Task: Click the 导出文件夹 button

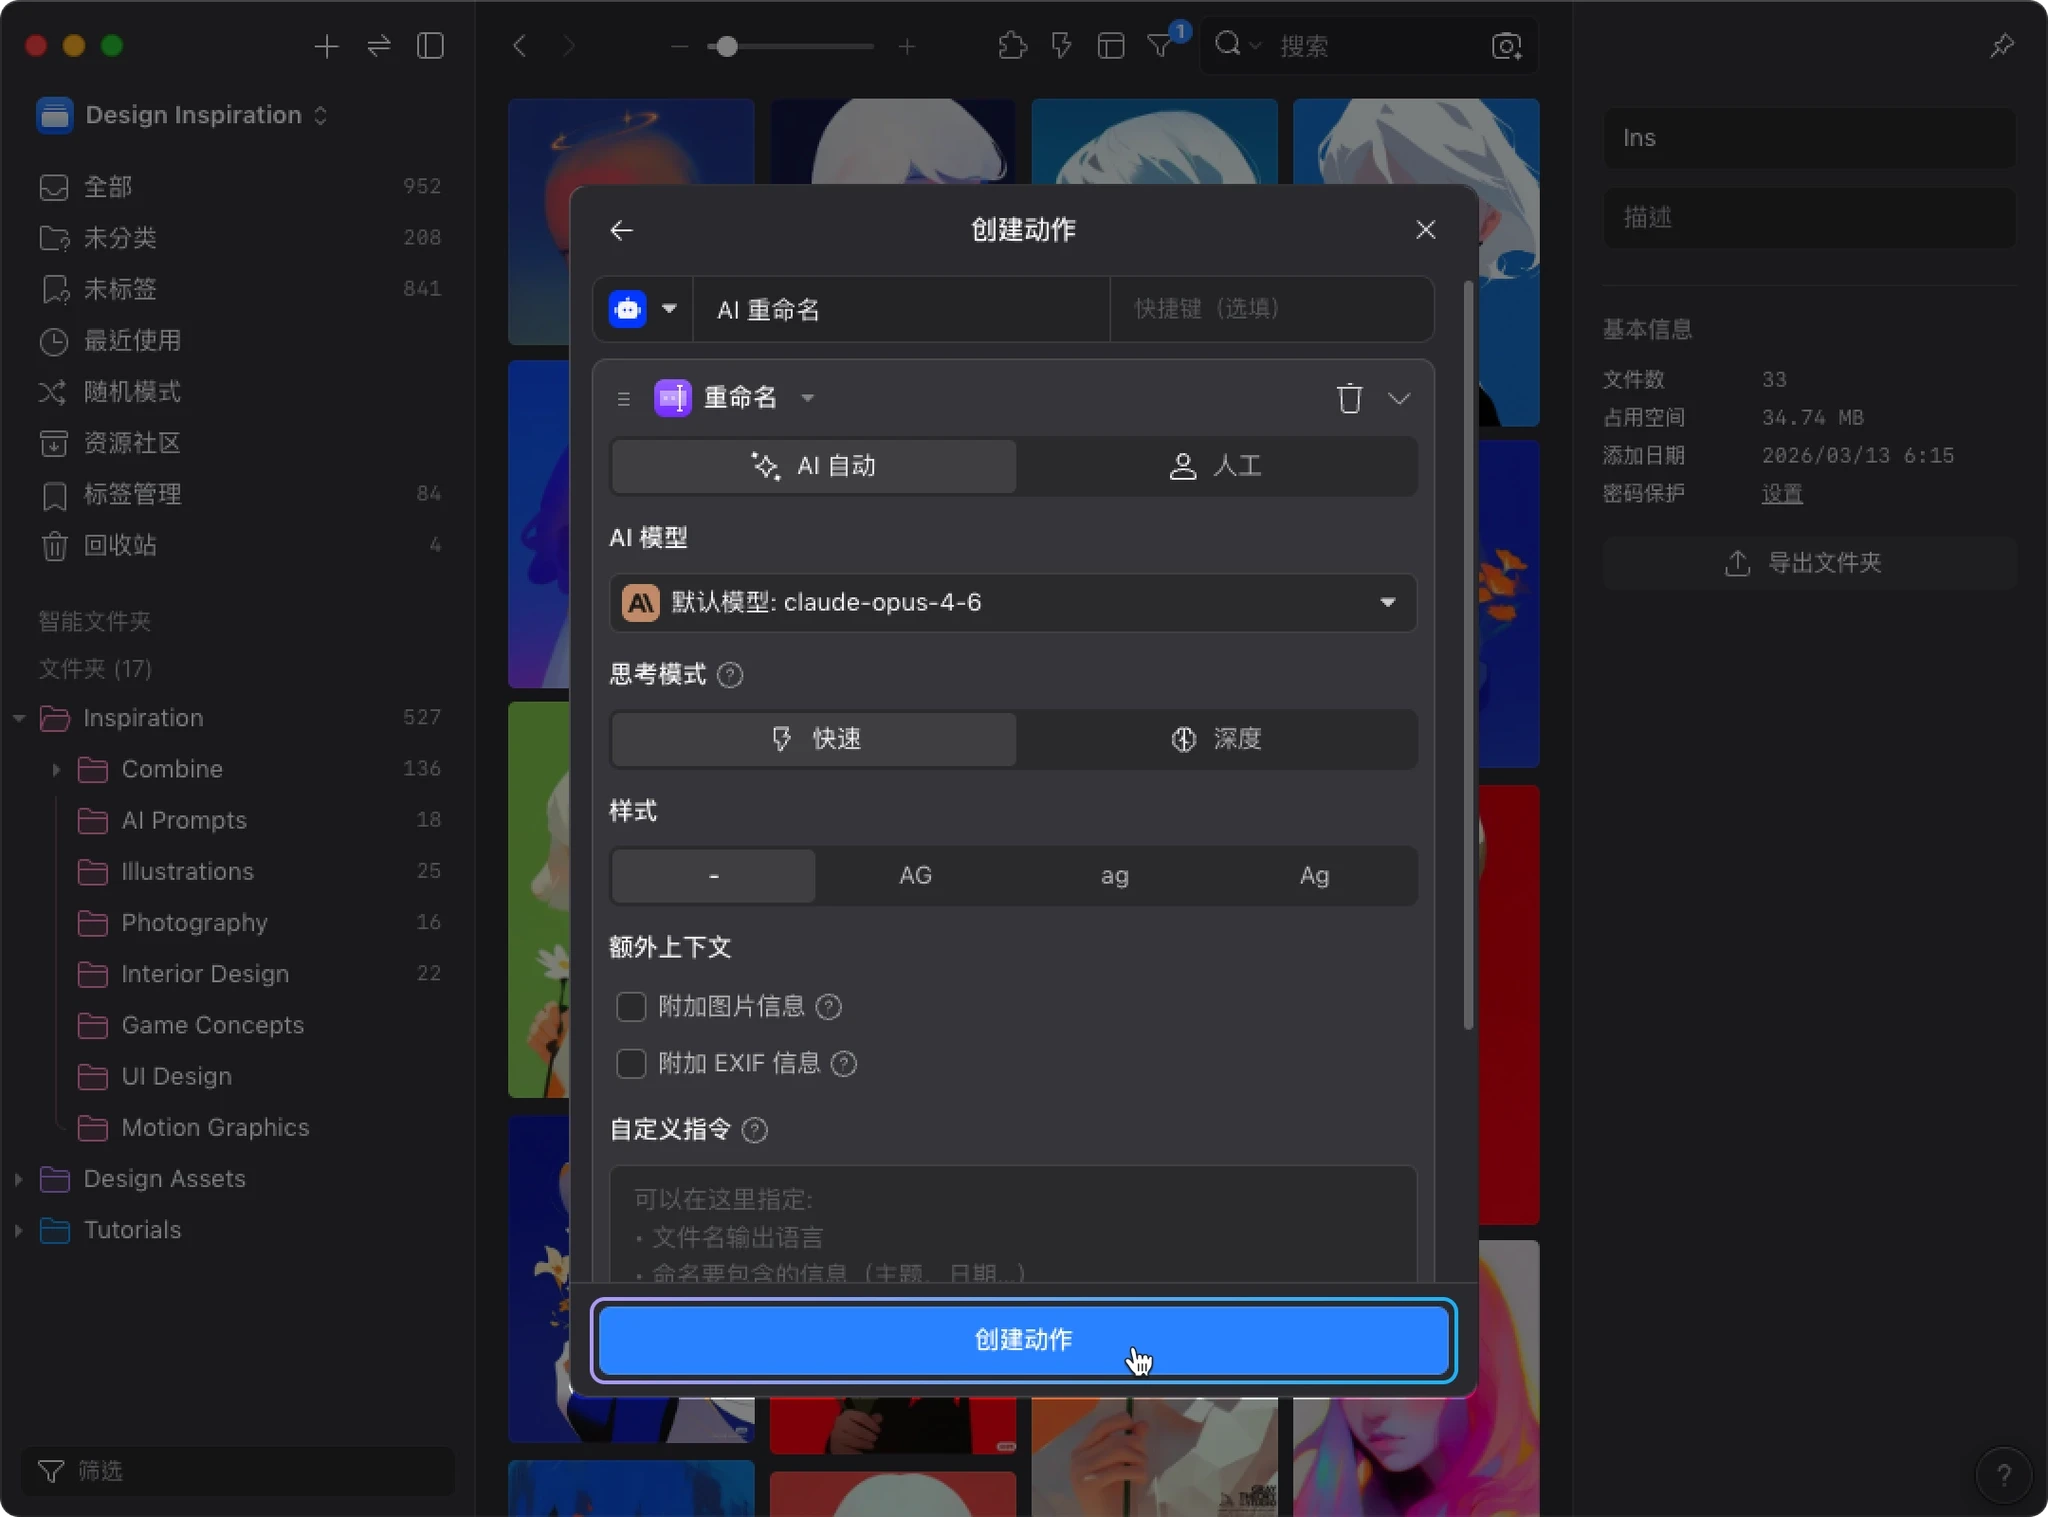Action: pyautogui.click(x=1808, y=563)
